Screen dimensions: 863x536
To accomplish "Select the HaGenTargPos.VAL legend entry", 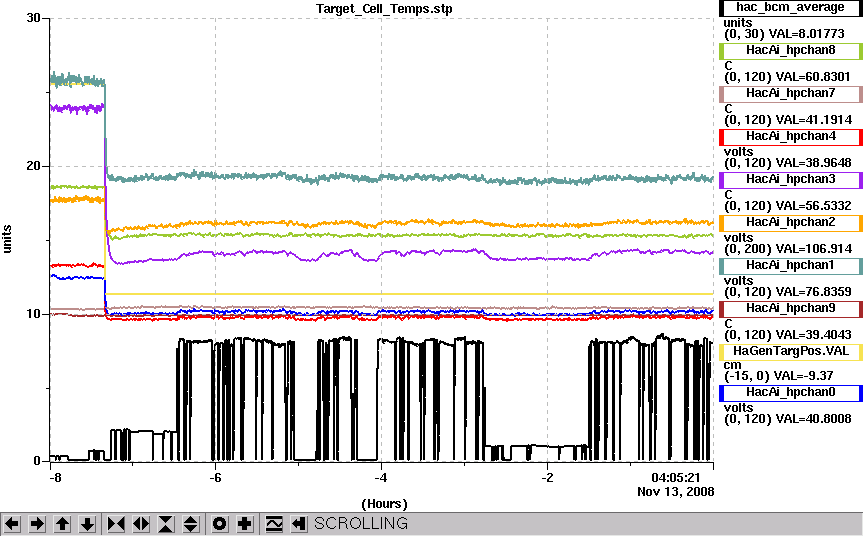I will 790,352.
